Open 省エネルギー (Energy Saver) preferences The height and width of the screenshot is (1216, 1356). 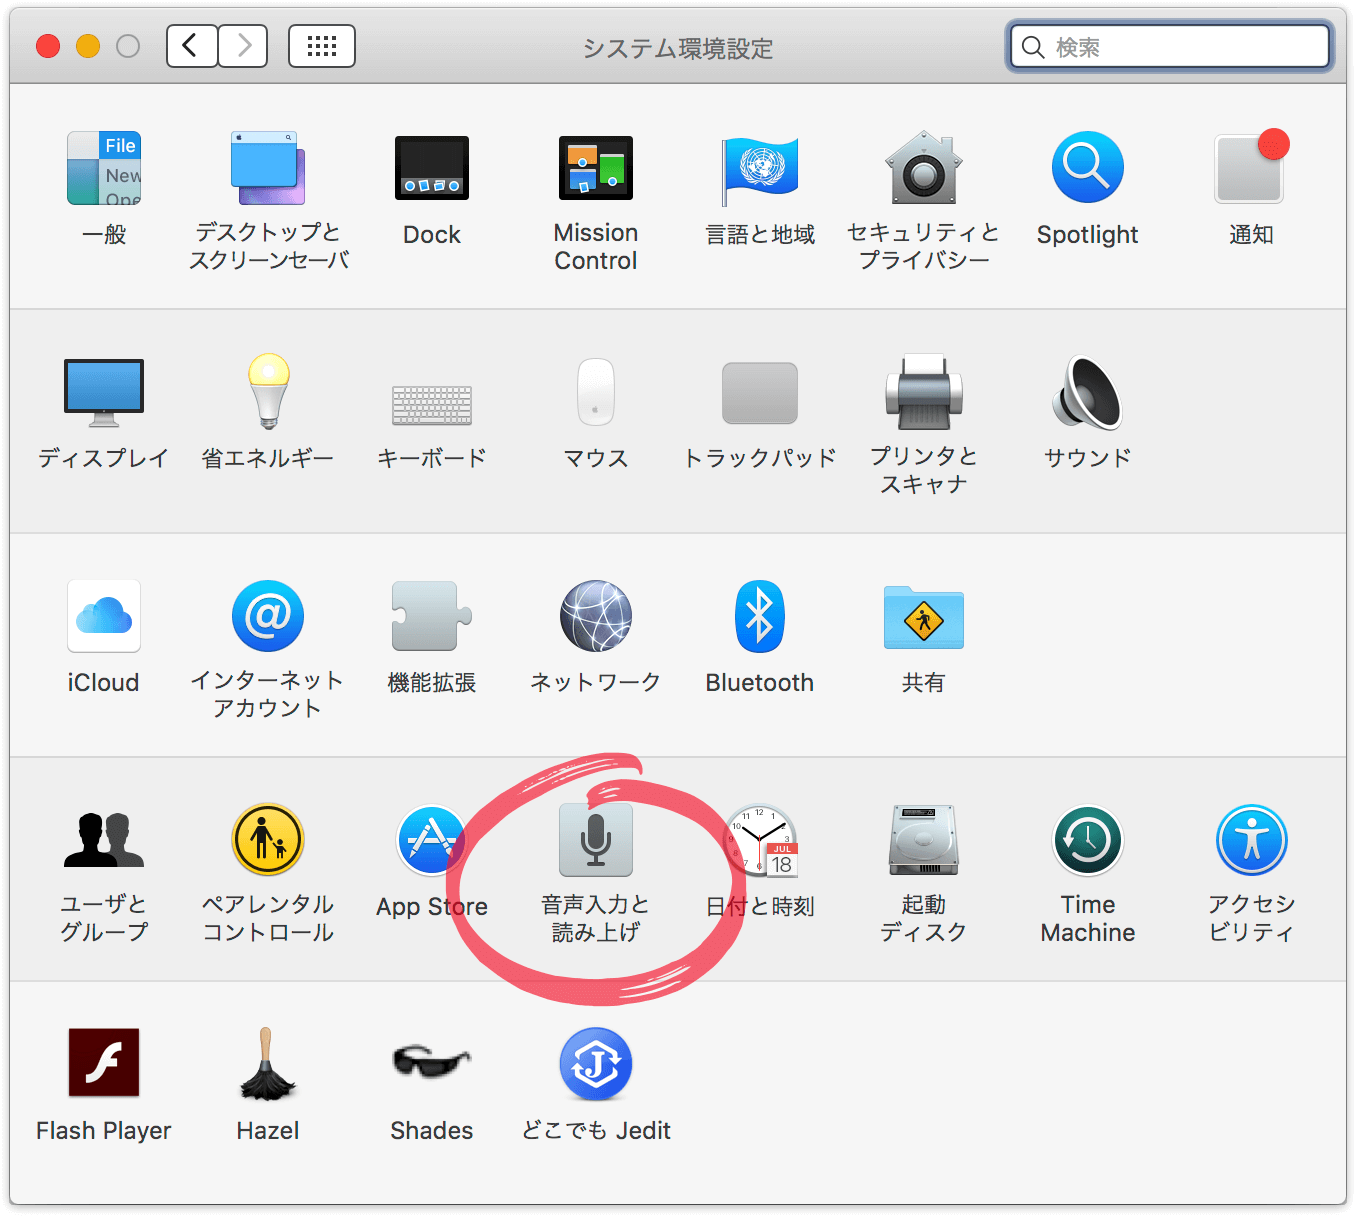[268, 392]
